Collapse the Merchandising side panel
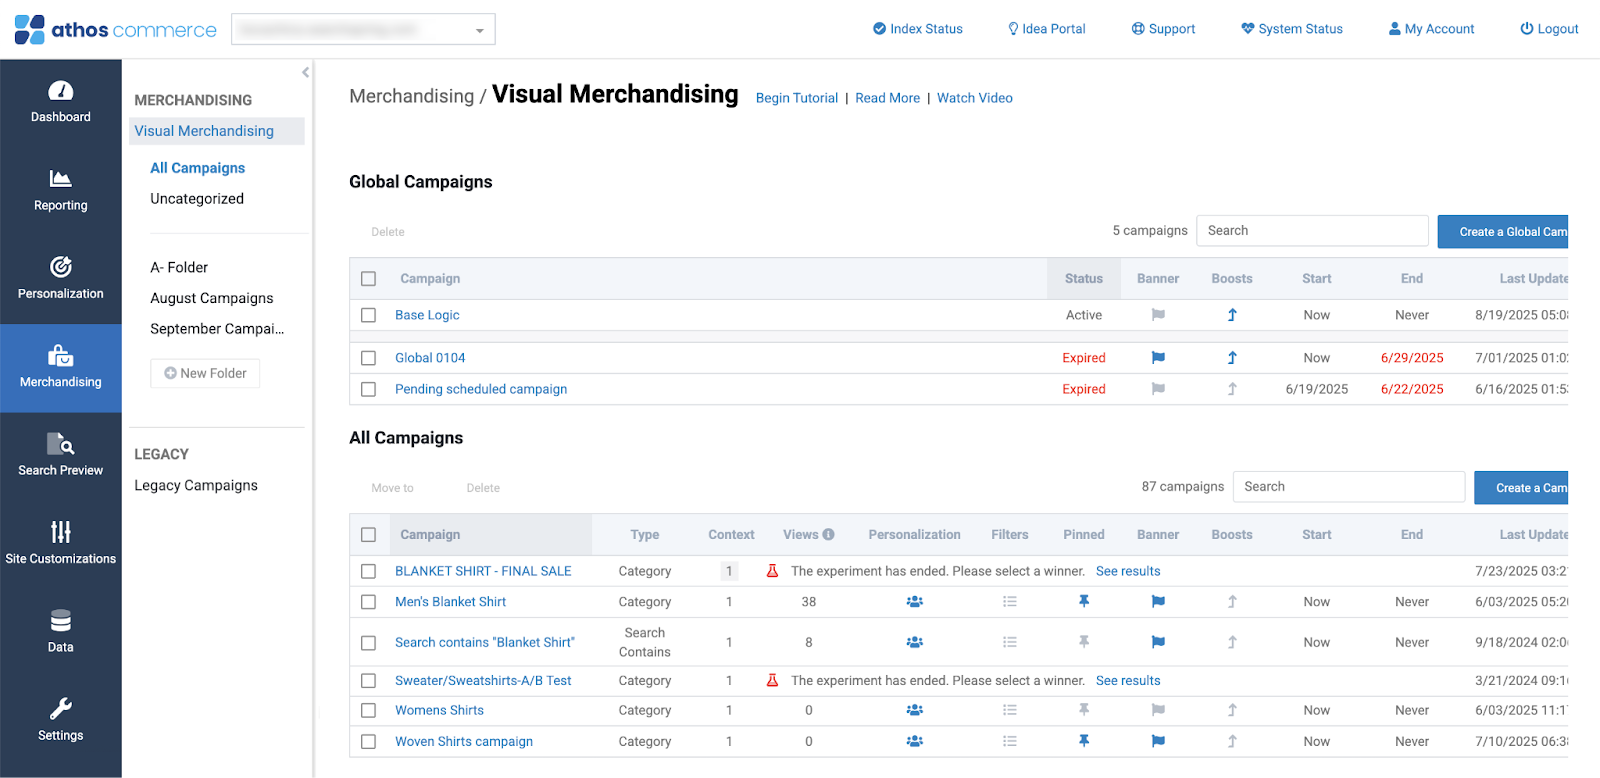Image resolution: width=1600 pixels, height=778 pixels. 305,72
